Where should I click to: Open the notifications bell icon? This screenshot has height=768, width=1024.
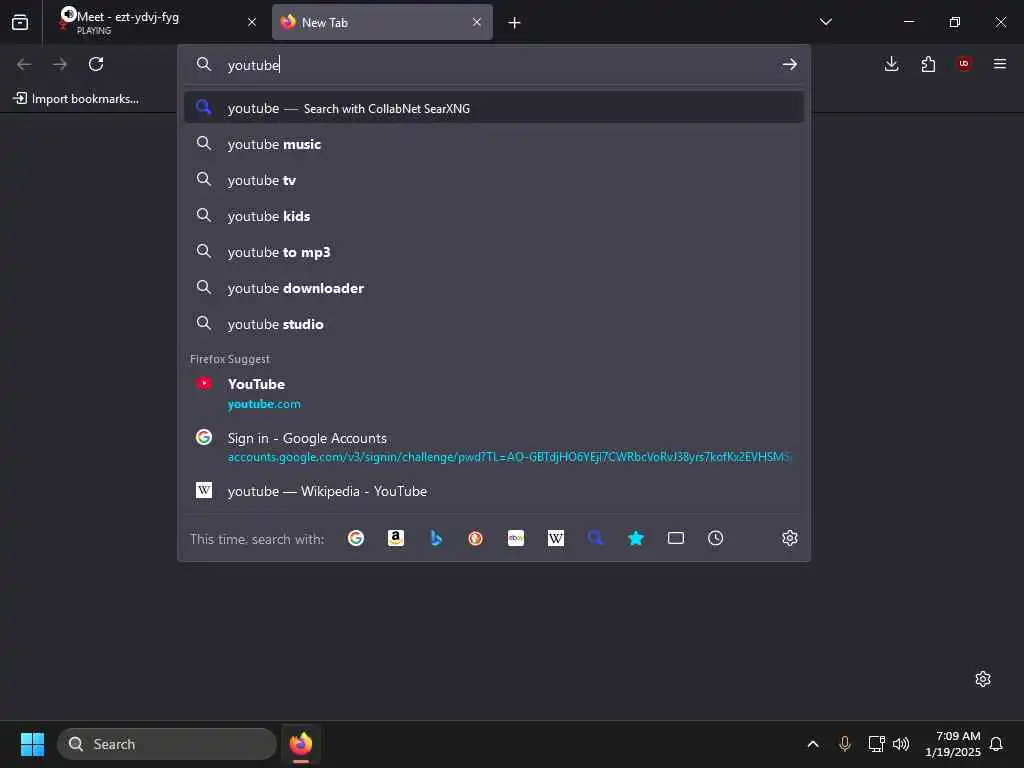(x=997, y=744)
